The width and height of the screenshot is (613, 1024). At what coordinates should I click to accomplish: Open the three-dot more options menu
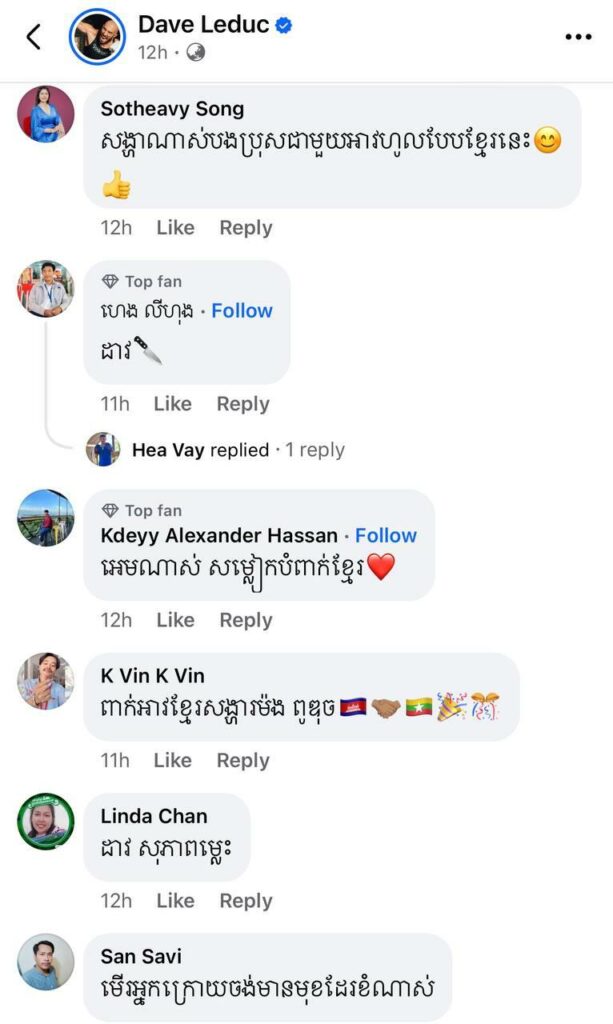[x=578, y=37]
